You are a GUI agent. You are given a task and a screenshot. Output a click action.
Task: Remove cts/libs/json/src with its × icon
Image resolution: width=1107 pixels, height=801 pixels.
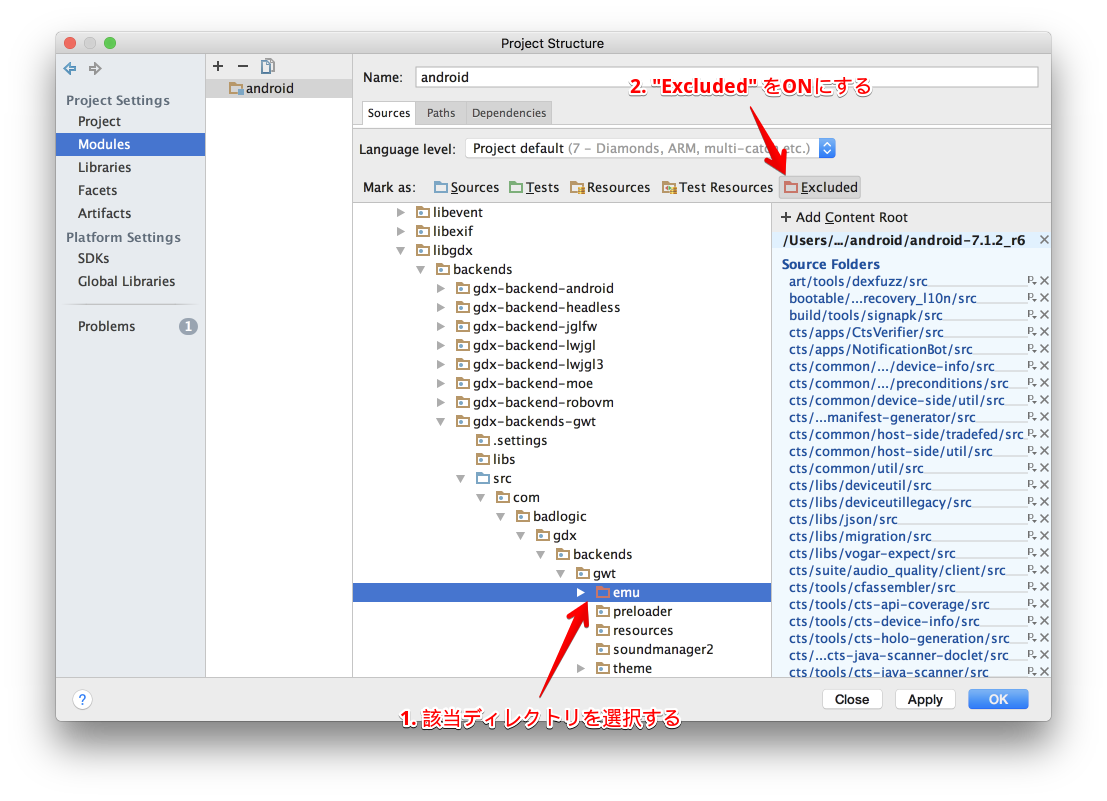click(x=1044, y=518)
